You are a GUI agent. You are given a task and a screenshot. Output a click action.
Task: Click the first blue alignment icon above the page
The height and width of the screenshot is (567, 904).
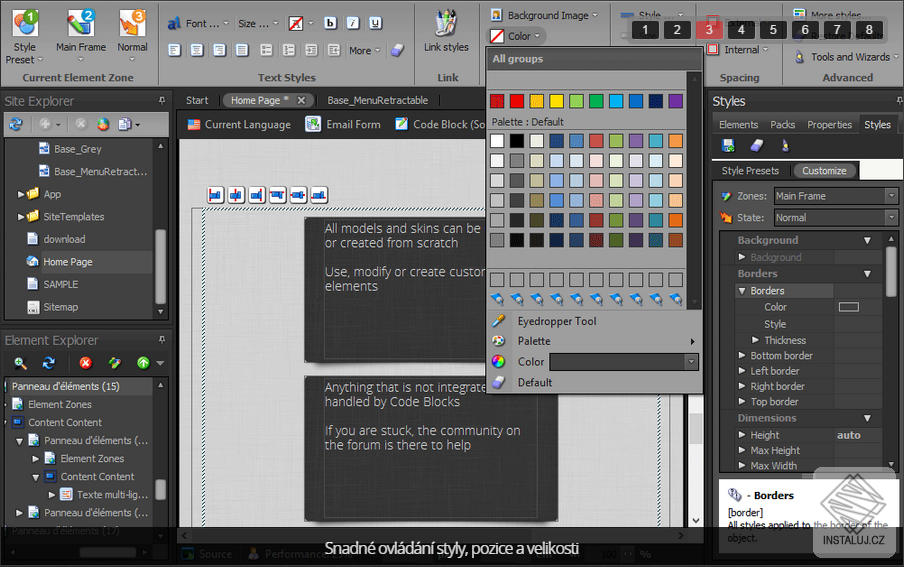pyautogui.click(x=215, y=196)
